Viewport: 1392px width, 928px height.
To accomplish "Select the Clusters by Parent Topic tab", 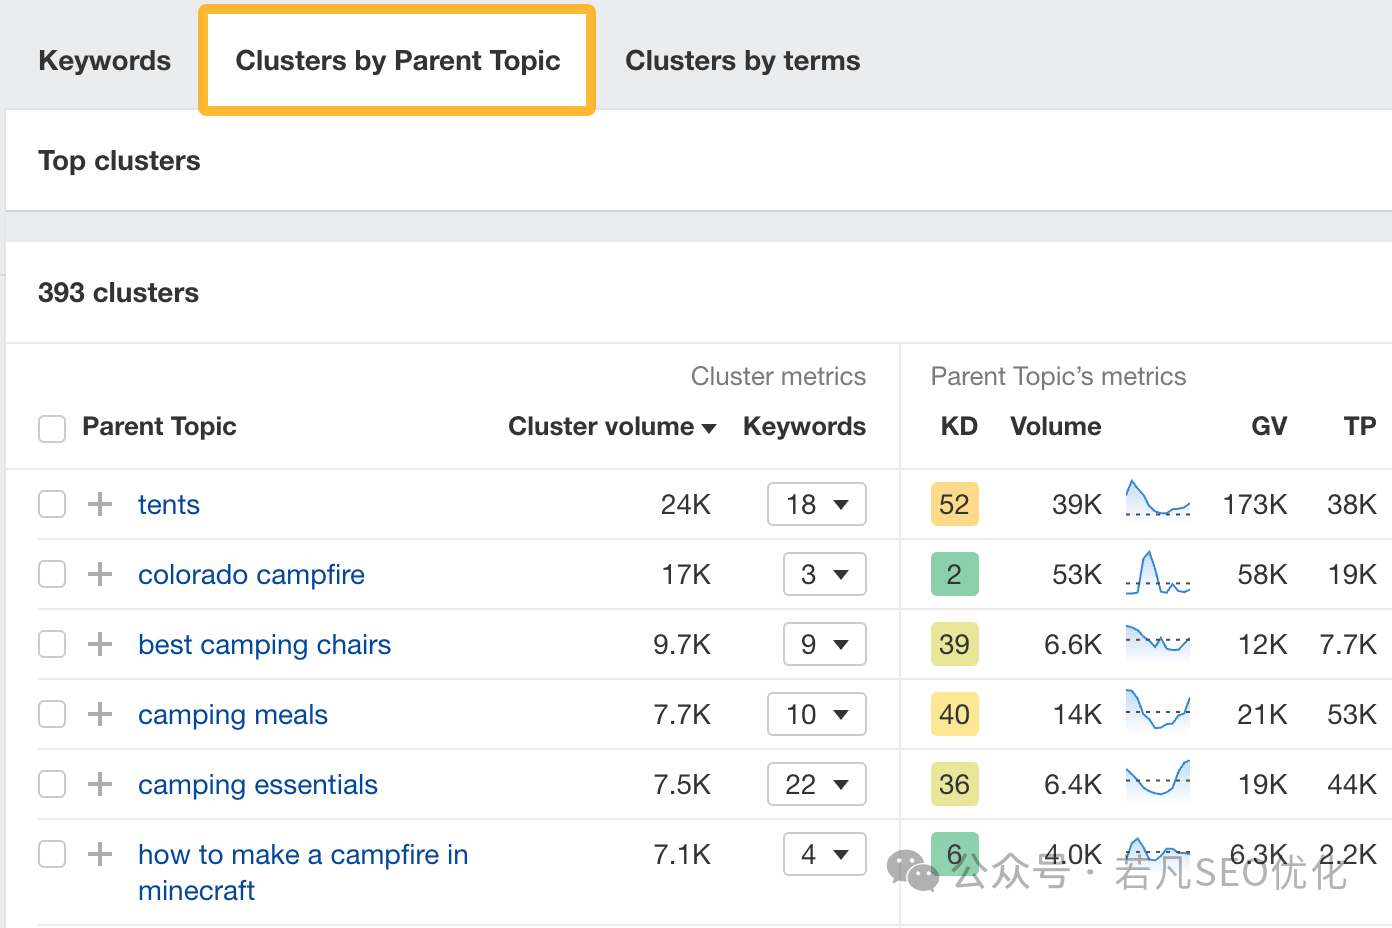I will [x=397, y=60].
